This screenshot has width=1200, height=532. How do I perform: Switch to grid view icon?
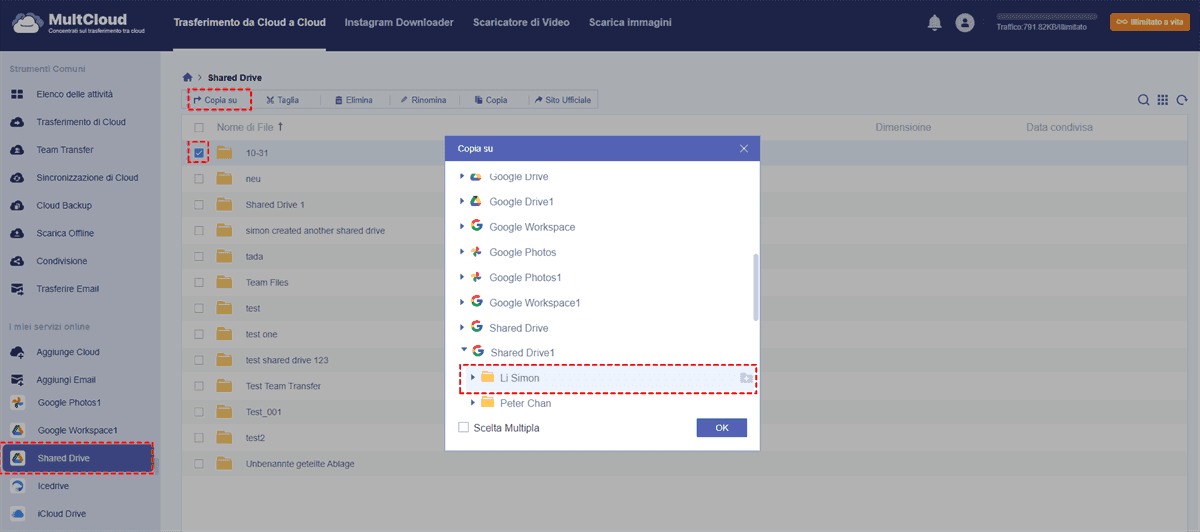click(x=1163, y=100)
